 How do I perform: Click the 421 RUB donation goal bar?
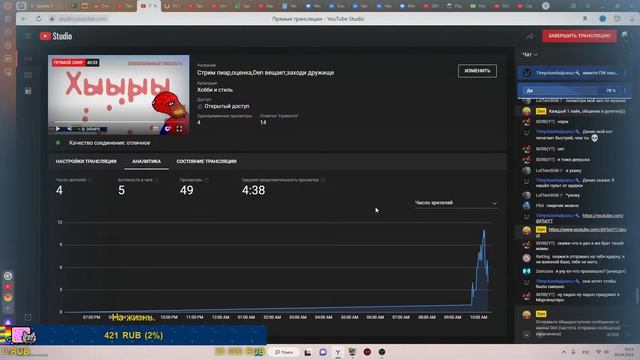pos(133,335)
